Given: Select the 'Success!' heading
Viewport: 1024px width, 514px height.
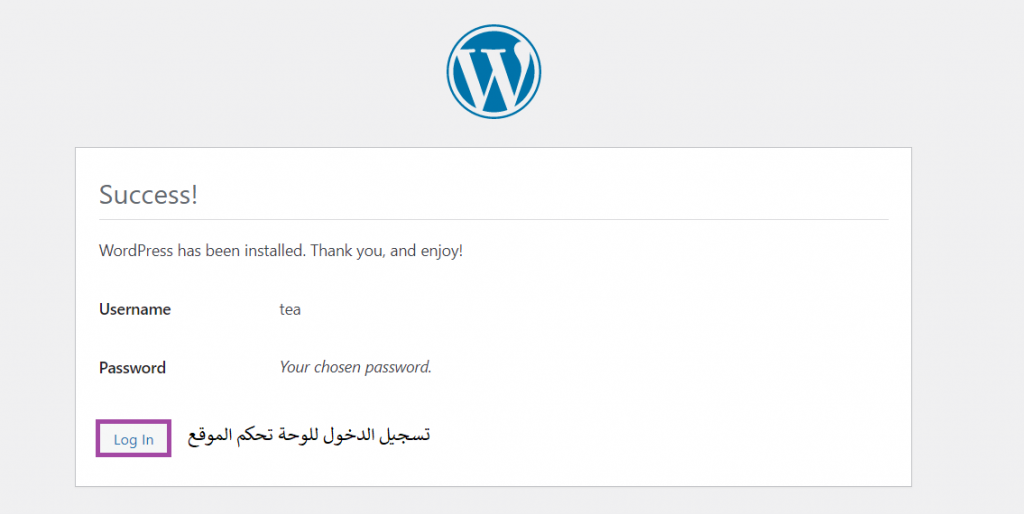Looking at the screenshot, I should [x=148, y=195].
